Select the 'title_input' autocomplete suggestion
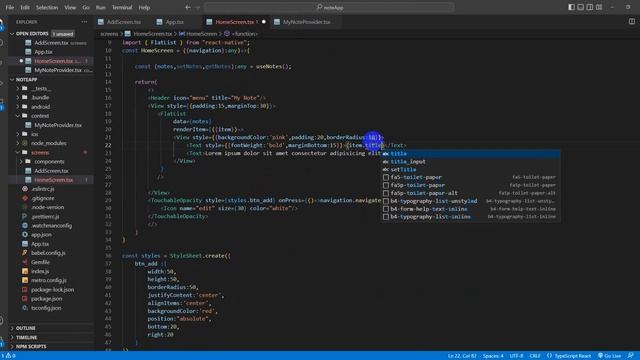Image resolution: width=640 pixels, height=360 pixels. pyautogui.click(x=470, y=162)
